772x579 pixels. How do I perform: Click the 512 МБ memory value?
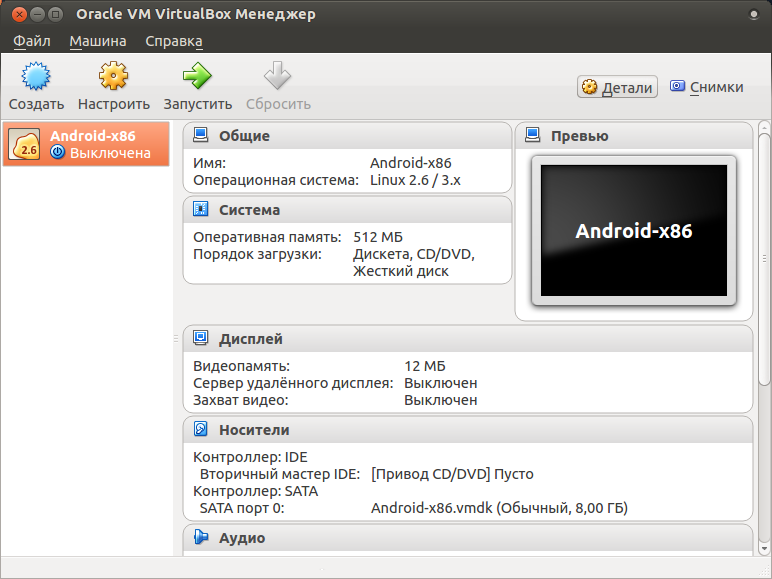[x=378, y=237]
